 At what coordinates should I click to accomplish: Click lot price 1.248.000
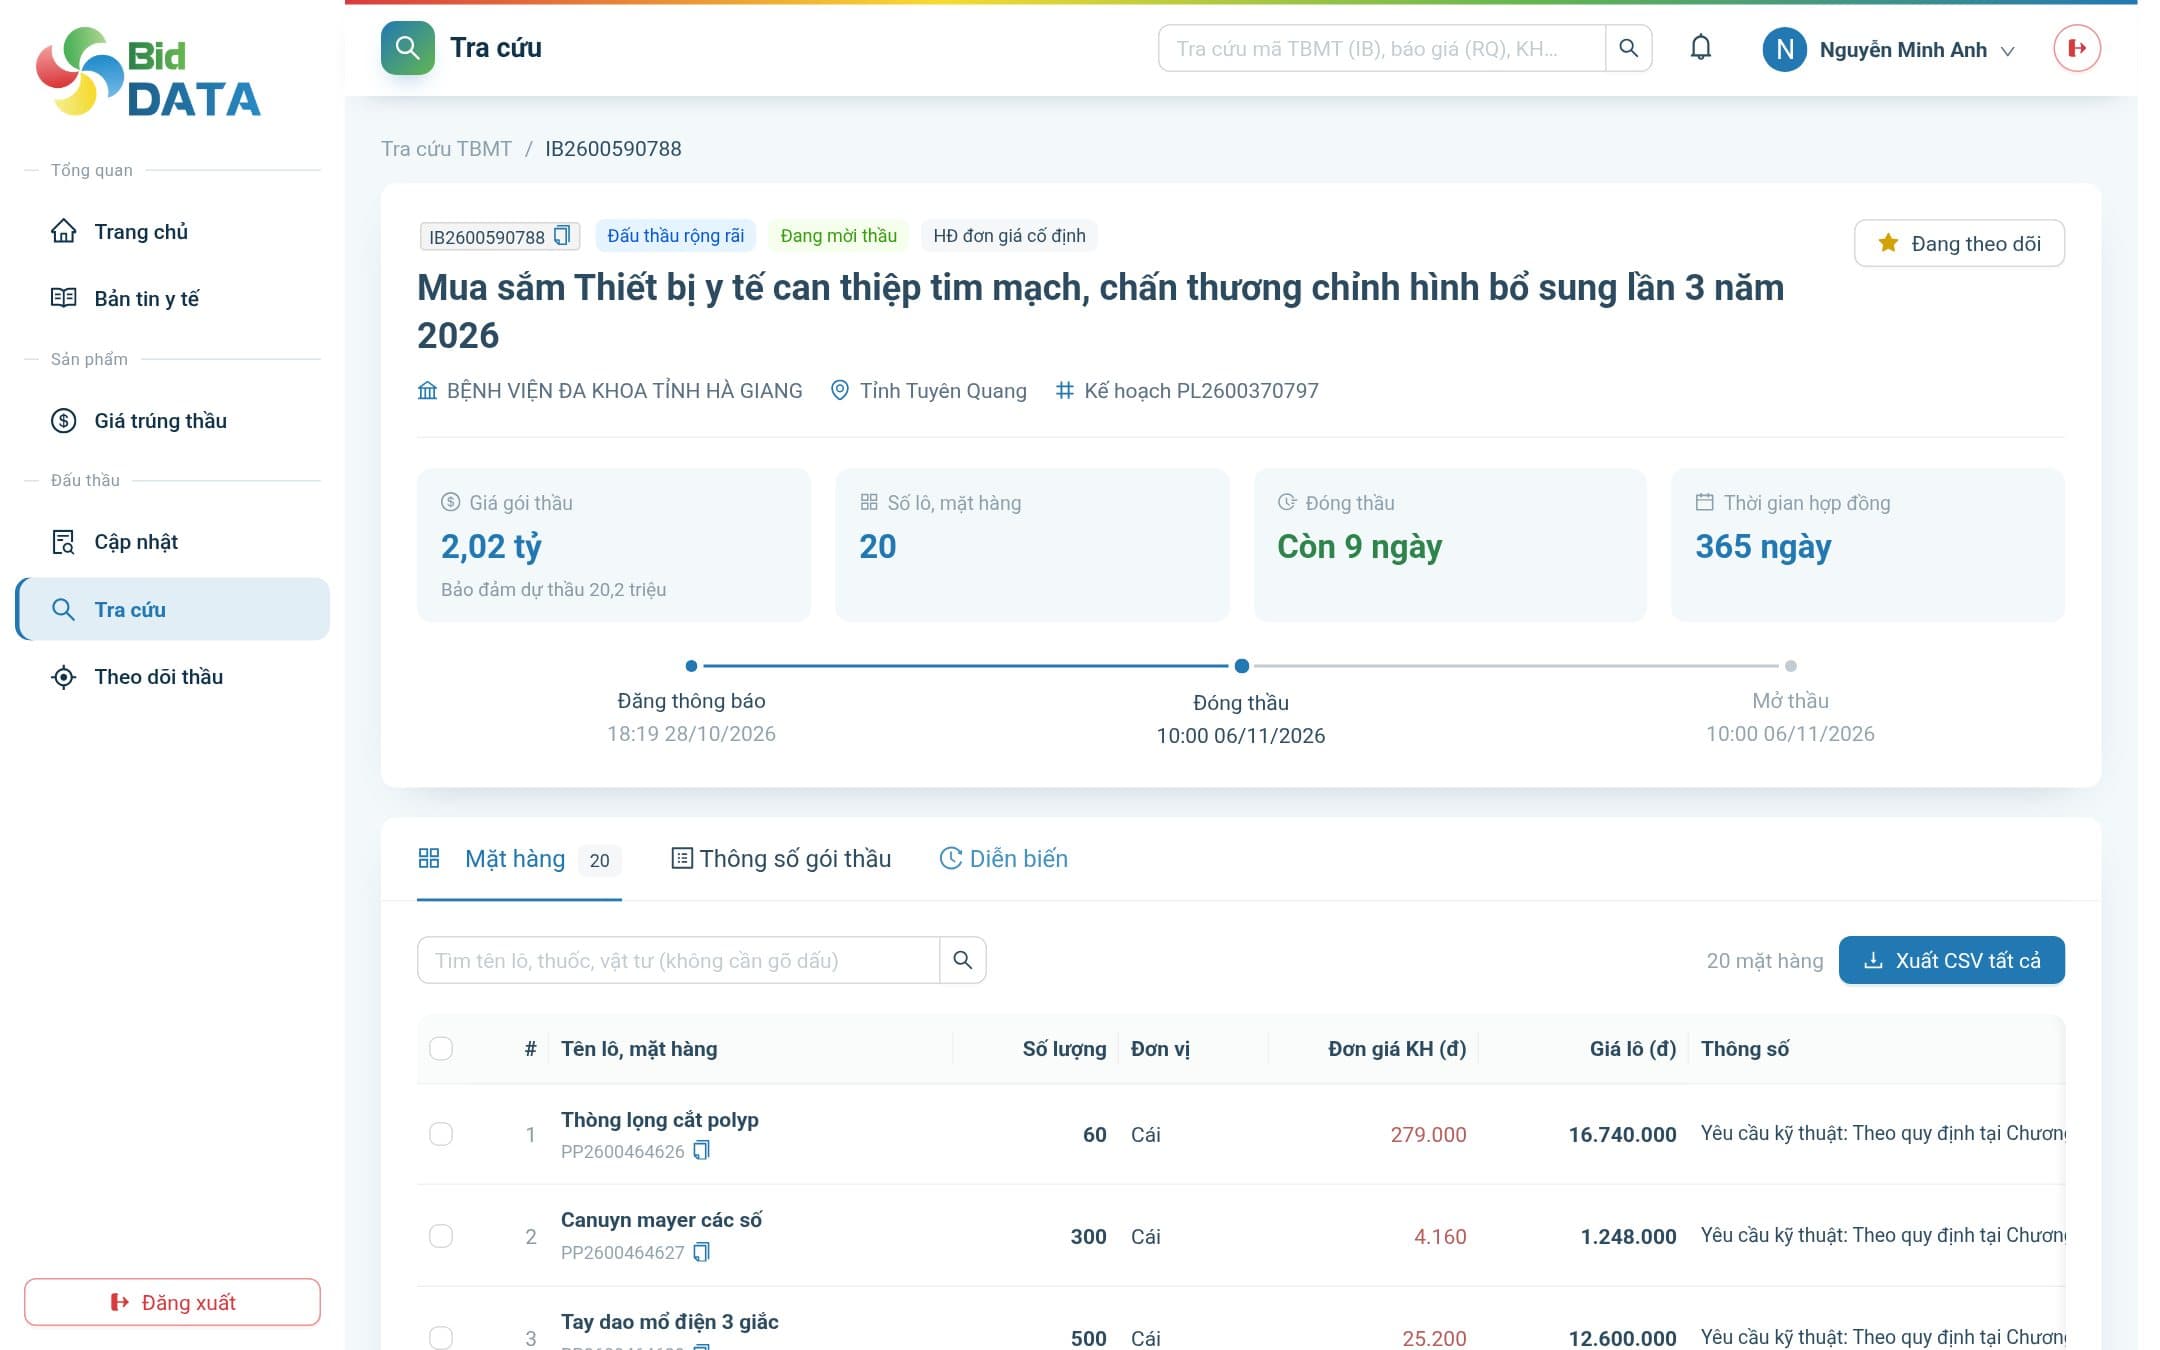click(1628, 1237)
